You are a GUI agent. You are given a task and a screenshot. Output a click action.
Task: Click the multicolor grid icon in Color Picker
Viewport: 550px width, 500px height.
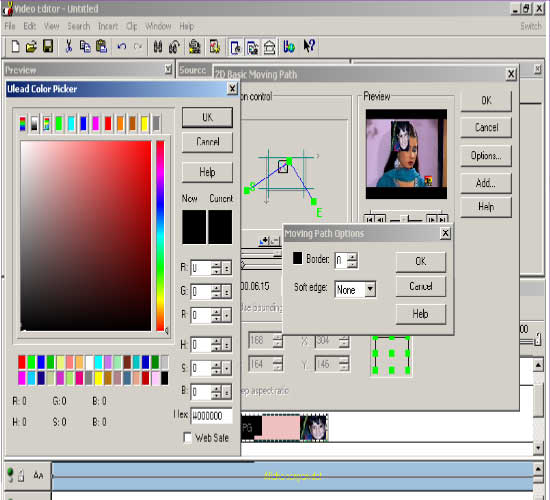tap(46, 124)
